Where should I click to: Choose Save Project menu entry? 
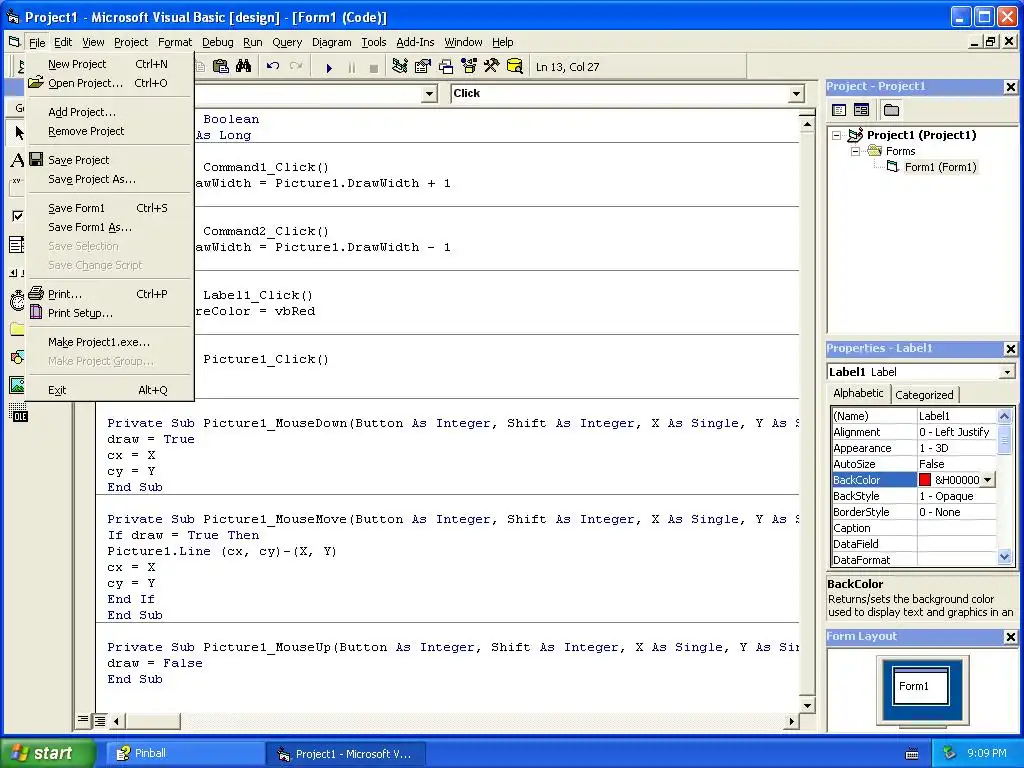coord(110,160)
